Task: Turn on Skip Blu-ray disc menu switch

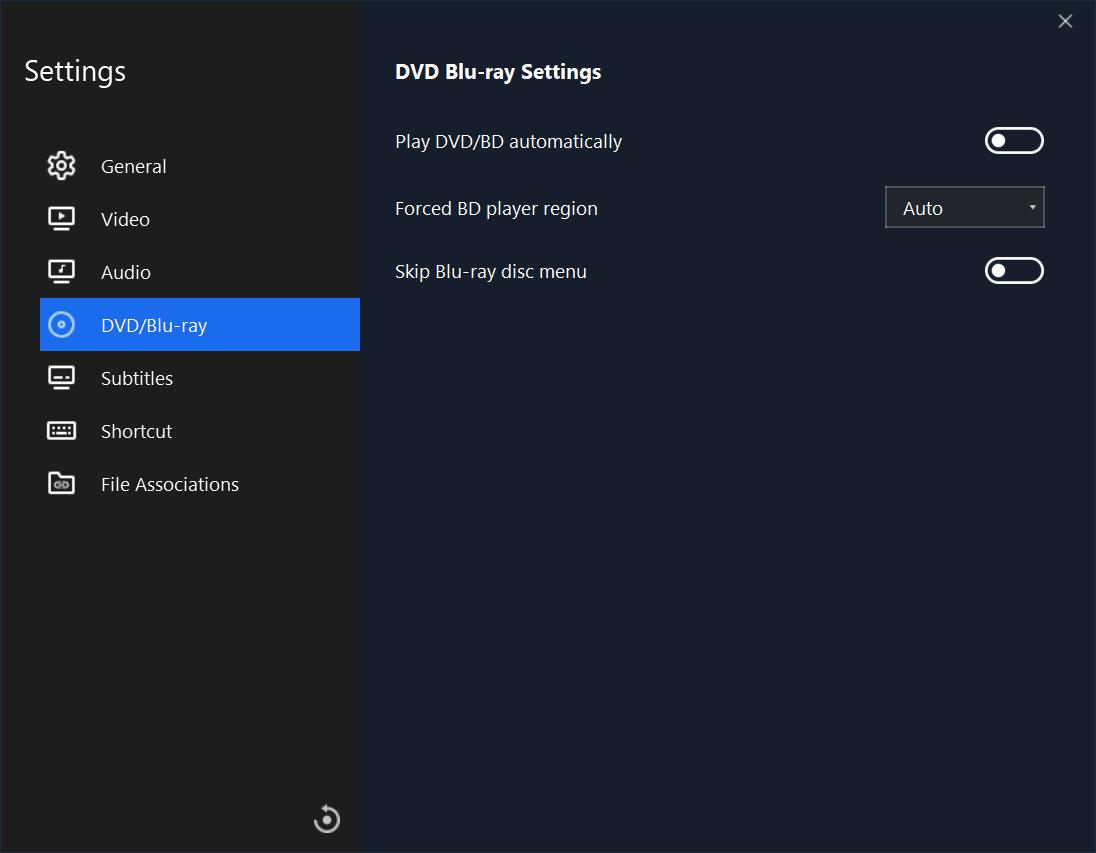Action: pos(1014,271)
